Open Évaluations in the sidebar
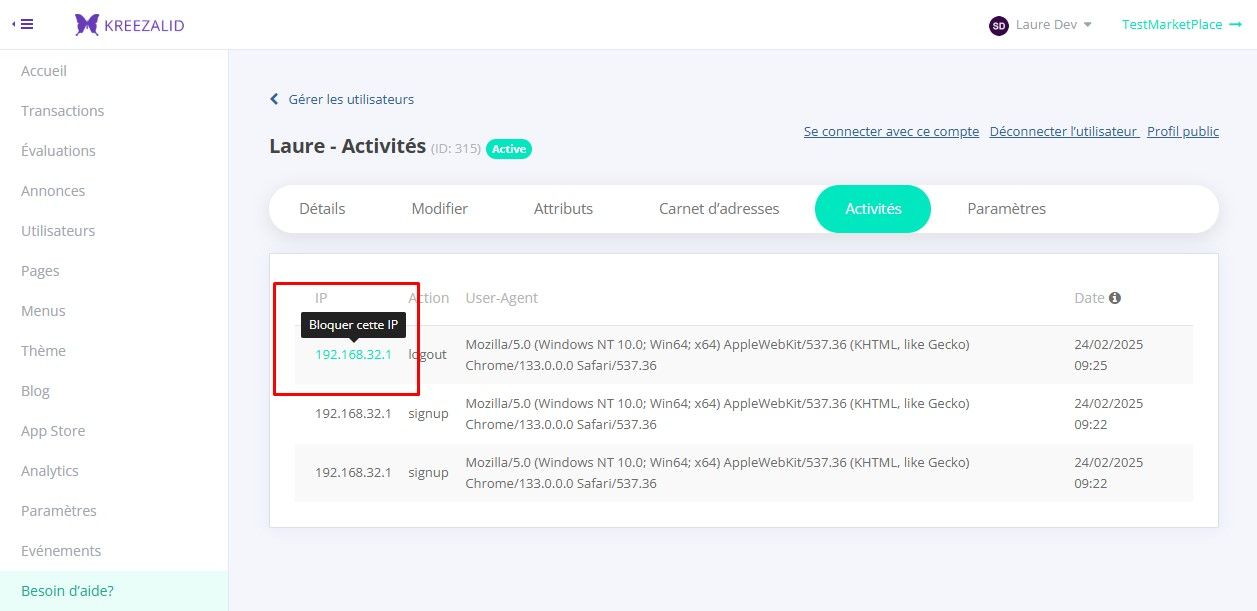 click(x=58, y=151)
